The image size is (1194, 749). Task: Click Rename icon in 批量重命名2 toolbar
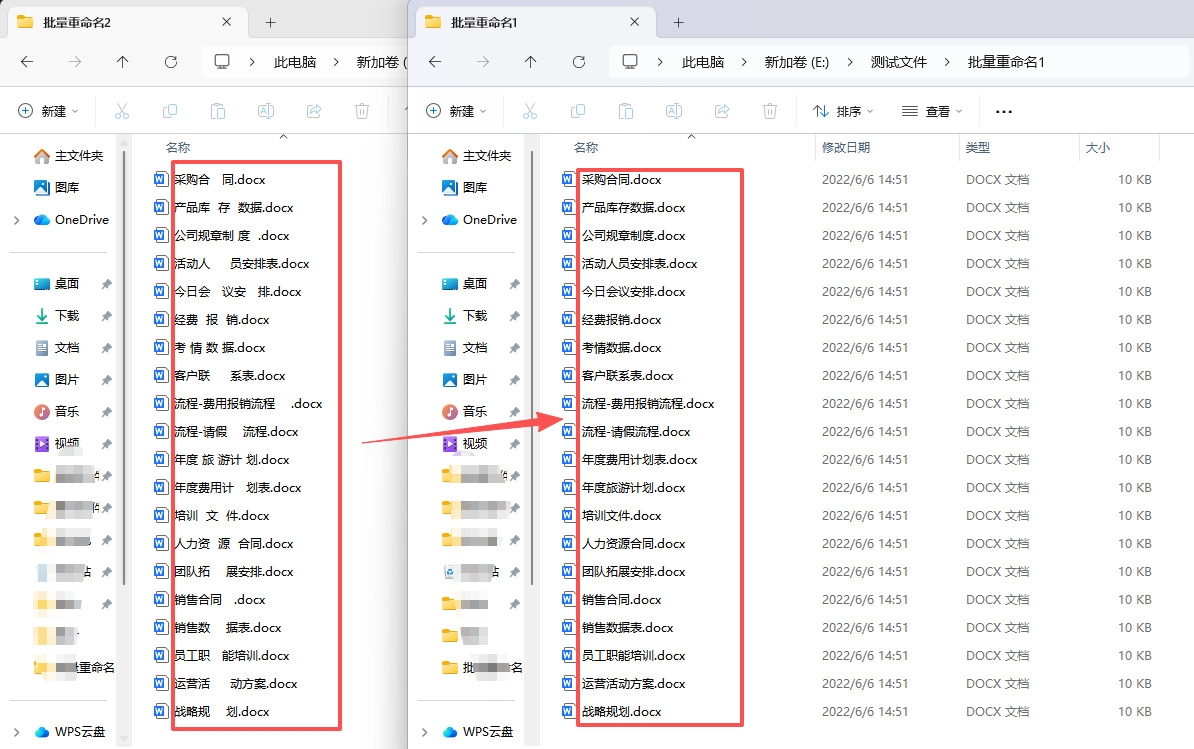click(266, 111)
